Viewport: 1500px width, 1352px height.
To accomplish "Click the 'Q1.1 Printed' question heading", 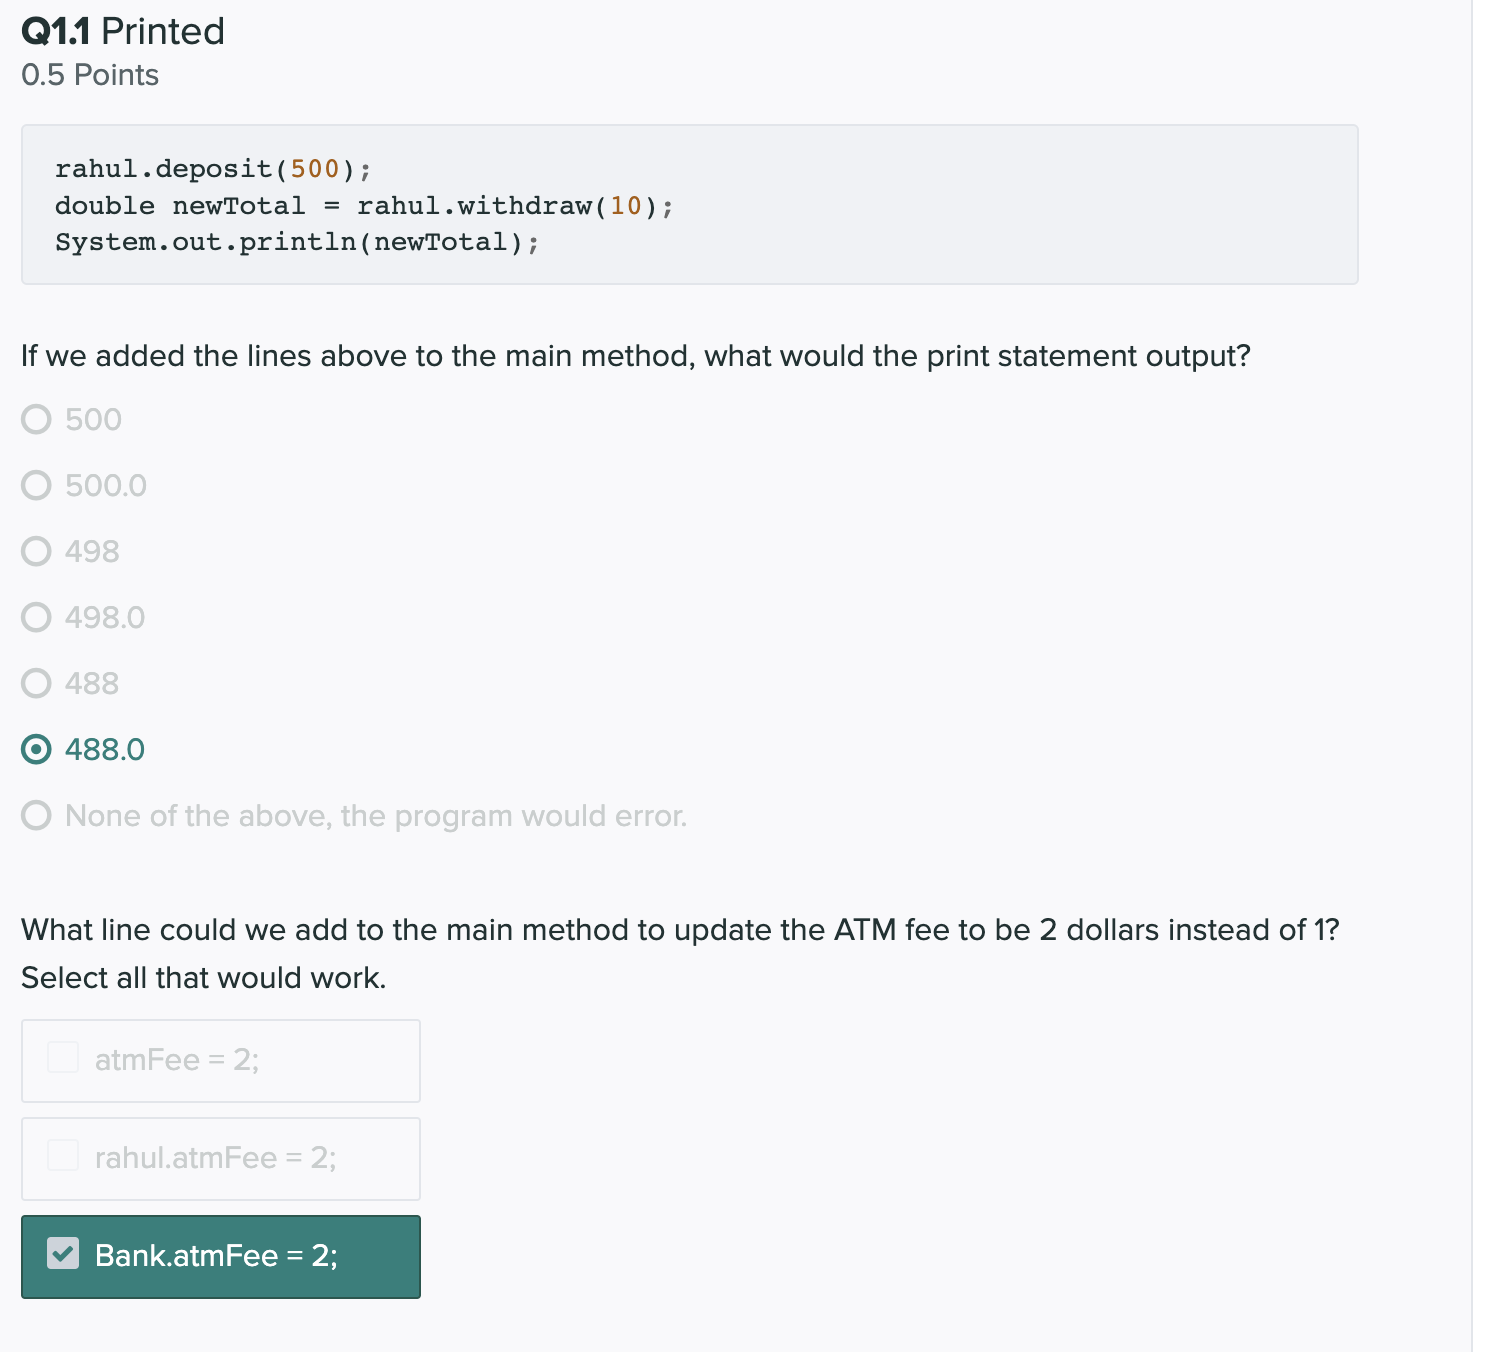I will point(123,31).
